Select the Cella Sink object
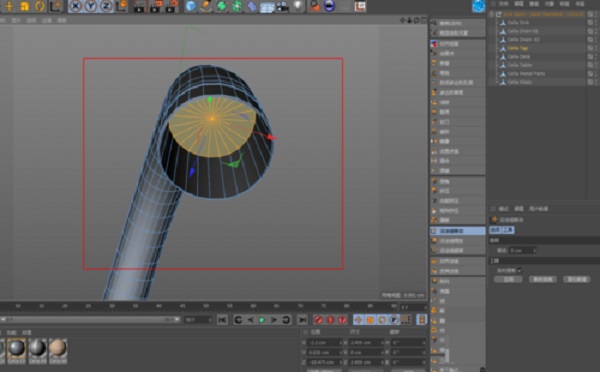This screenshot has width=600, height=372. pyautogui.click(x=518, y=23)
